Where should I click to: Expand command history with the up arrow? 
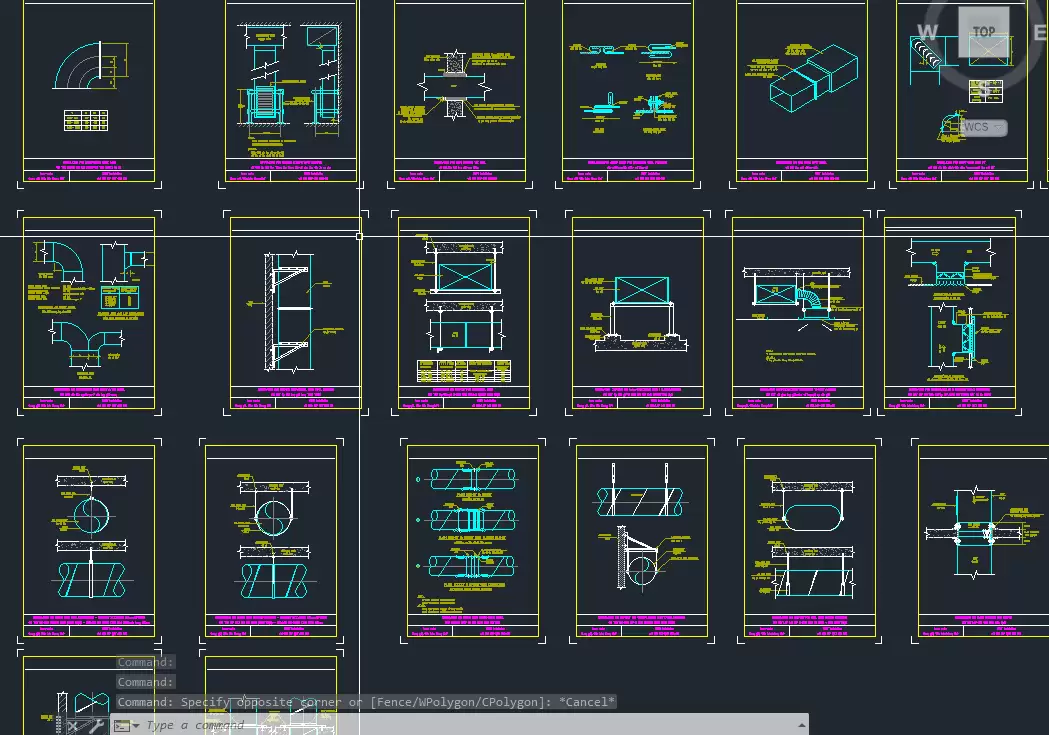pos(801,726)
